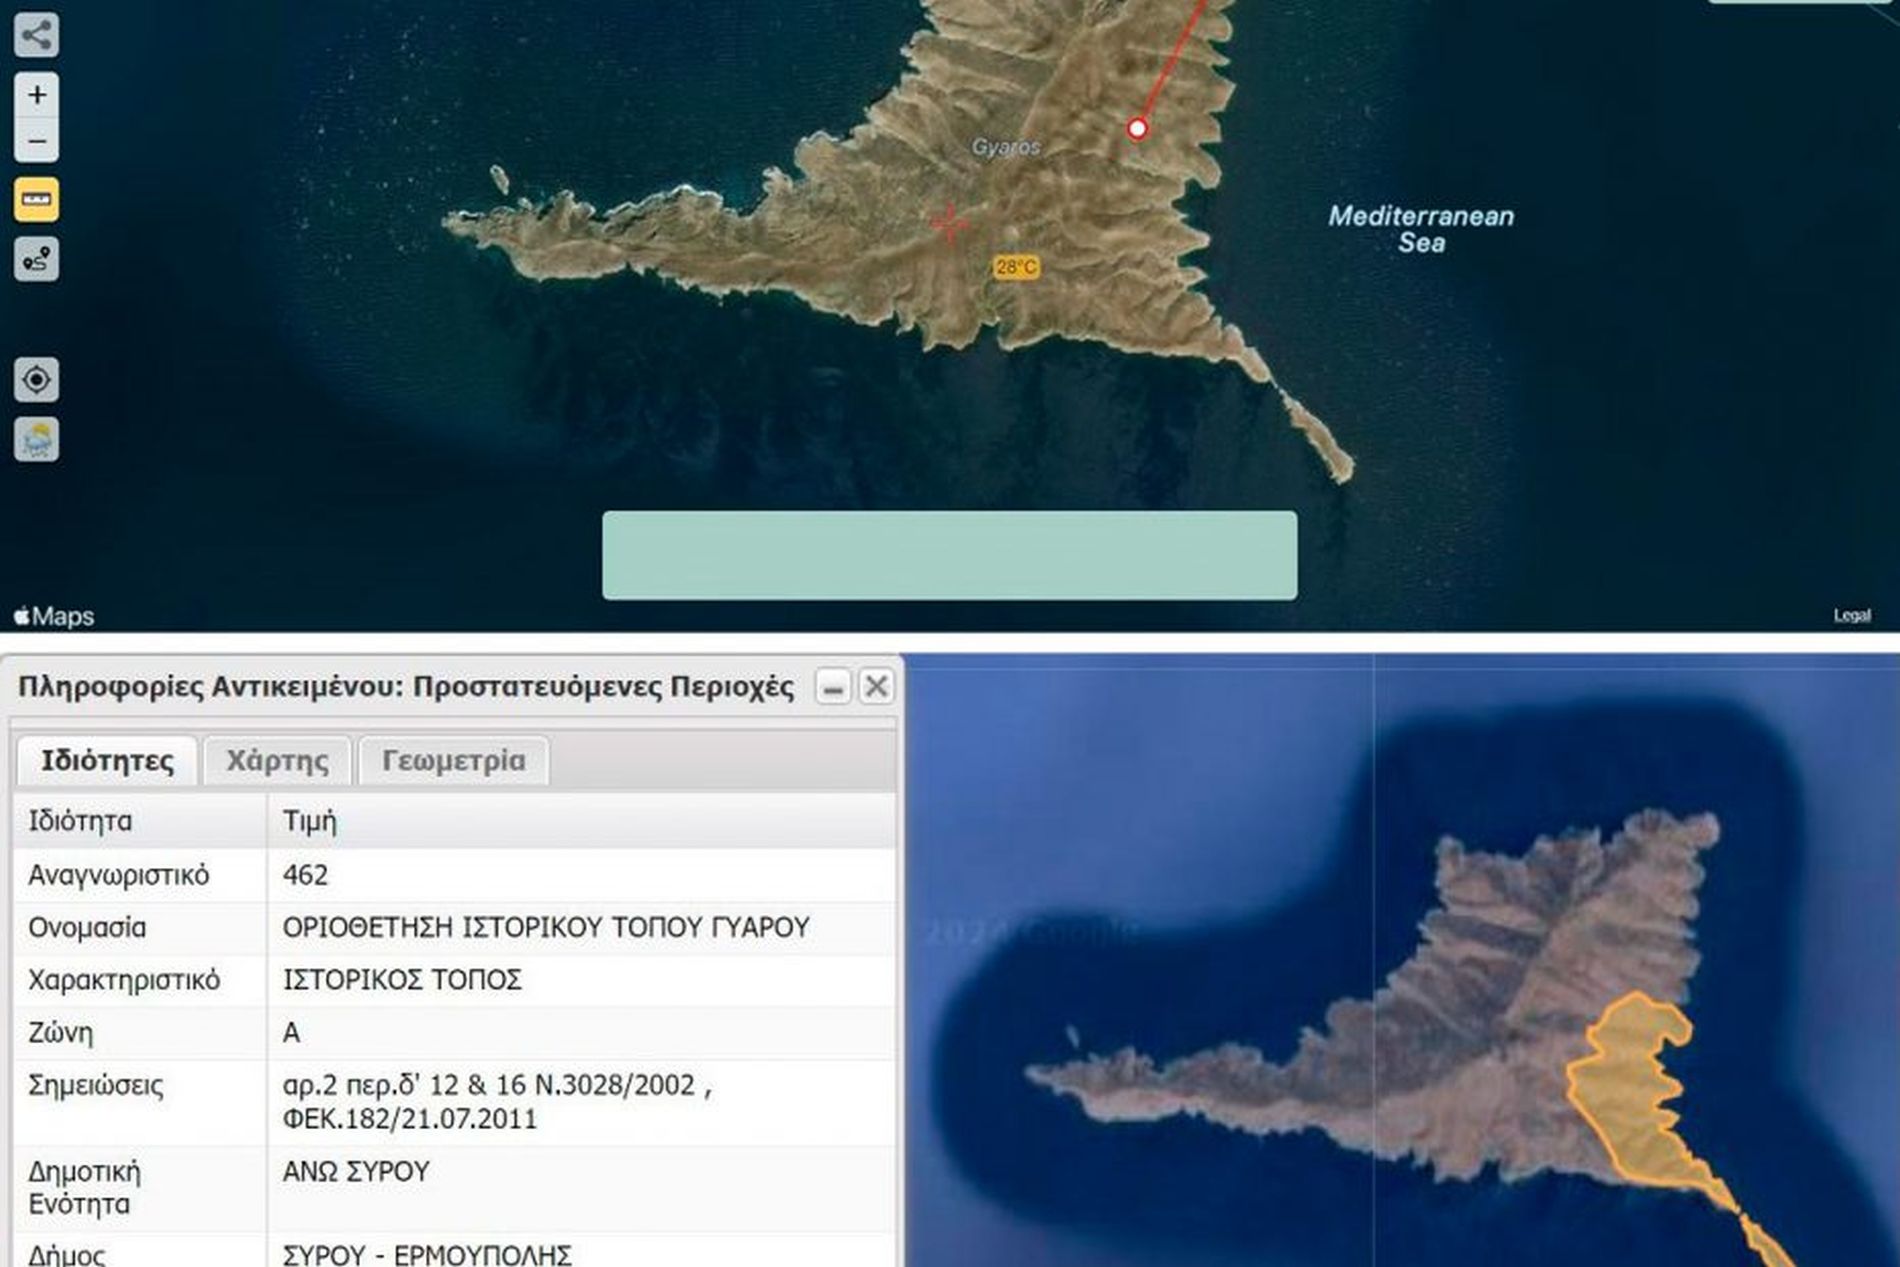This screenshot has height=1267, width=1900.
Task: Minimize the object information panel
Action: (832, 687)
